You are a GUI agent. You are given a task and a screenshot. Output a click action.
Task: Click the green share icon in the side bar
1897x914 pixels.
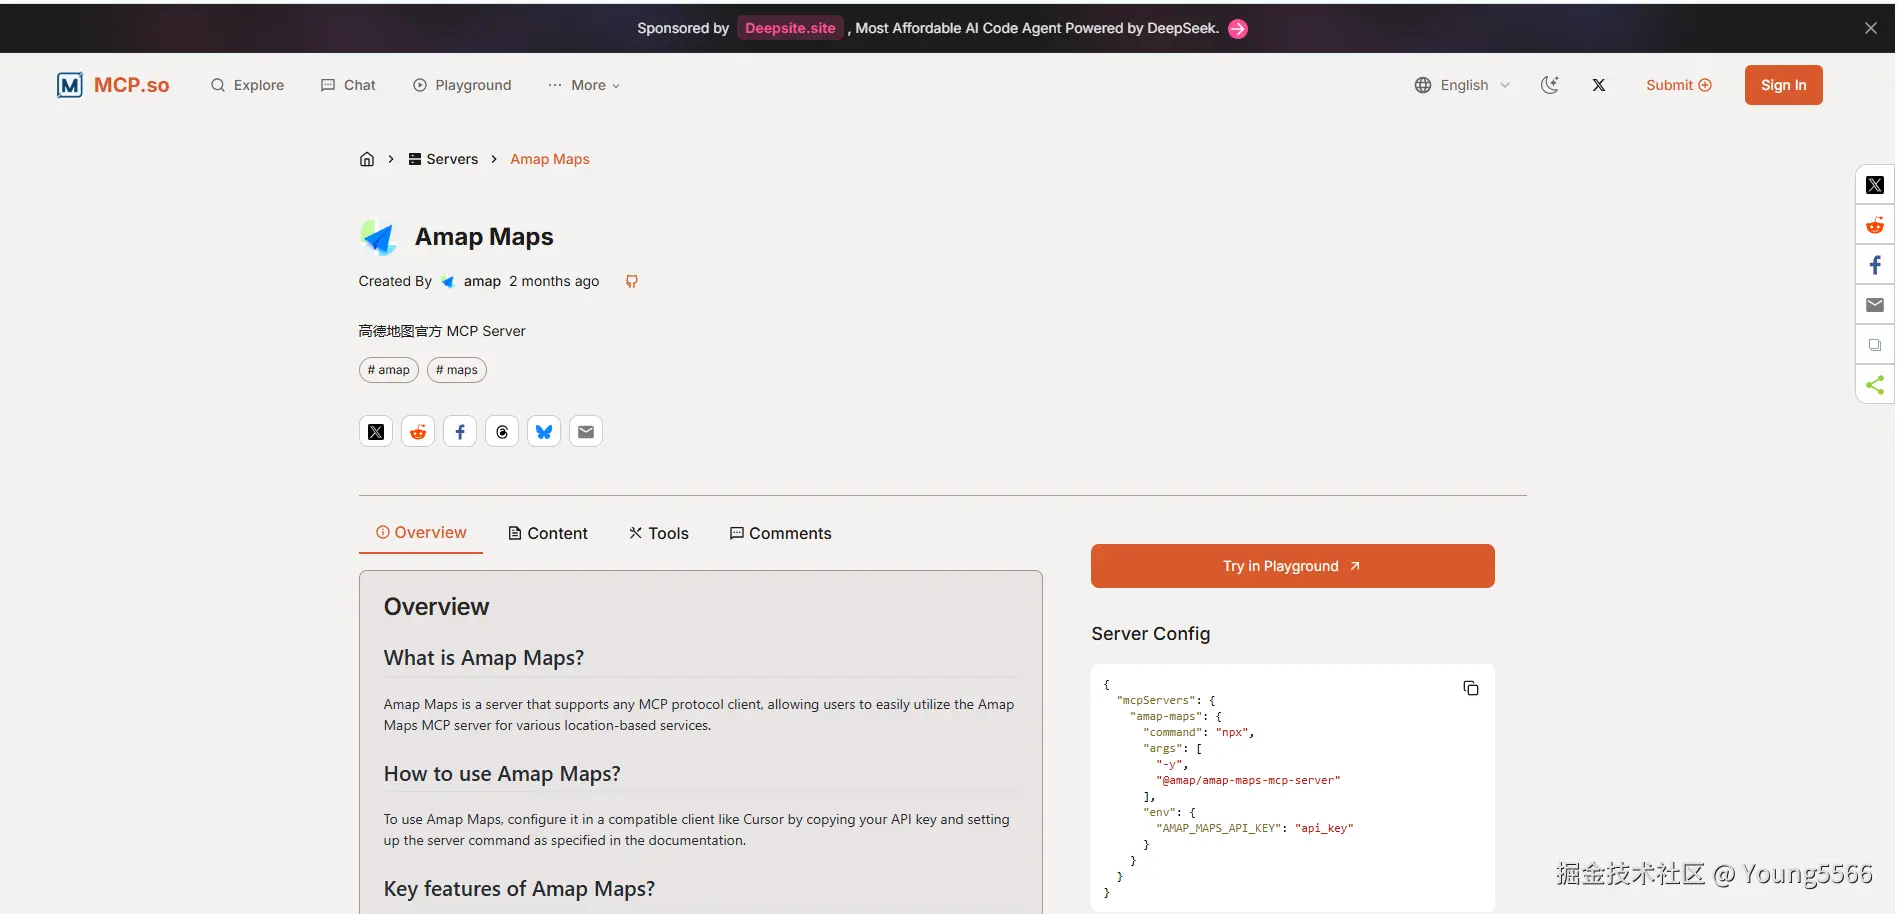point(1875,385)
